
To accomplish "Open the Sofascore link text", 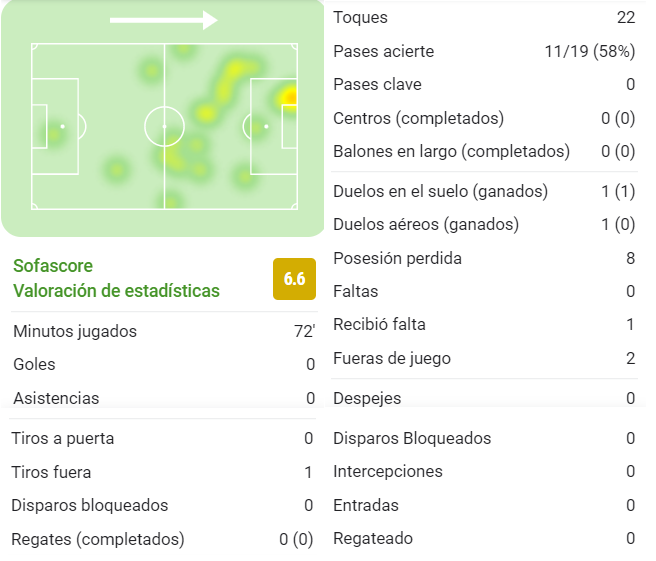I will click(53, 266).
